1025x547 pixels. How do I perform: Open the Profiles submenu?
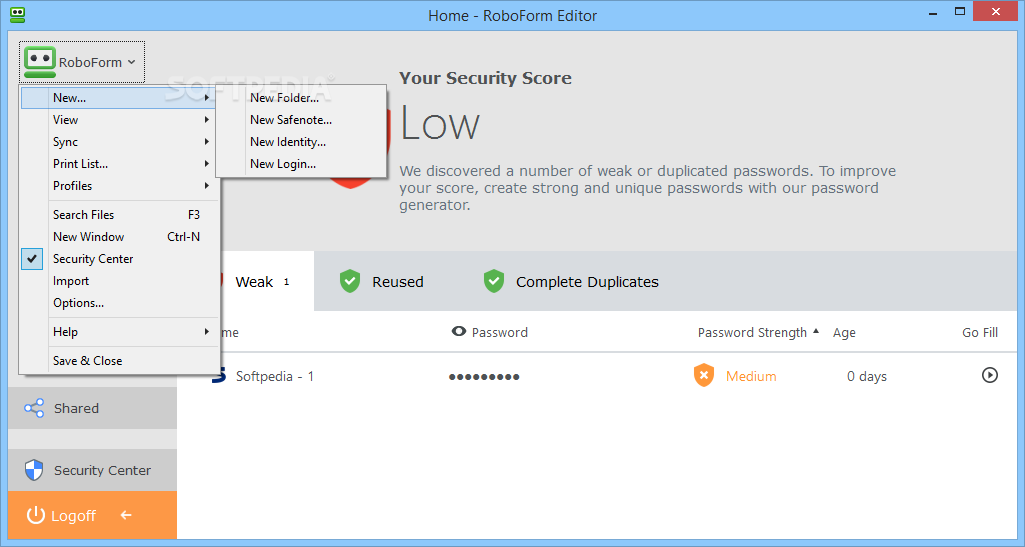(120, 186)
